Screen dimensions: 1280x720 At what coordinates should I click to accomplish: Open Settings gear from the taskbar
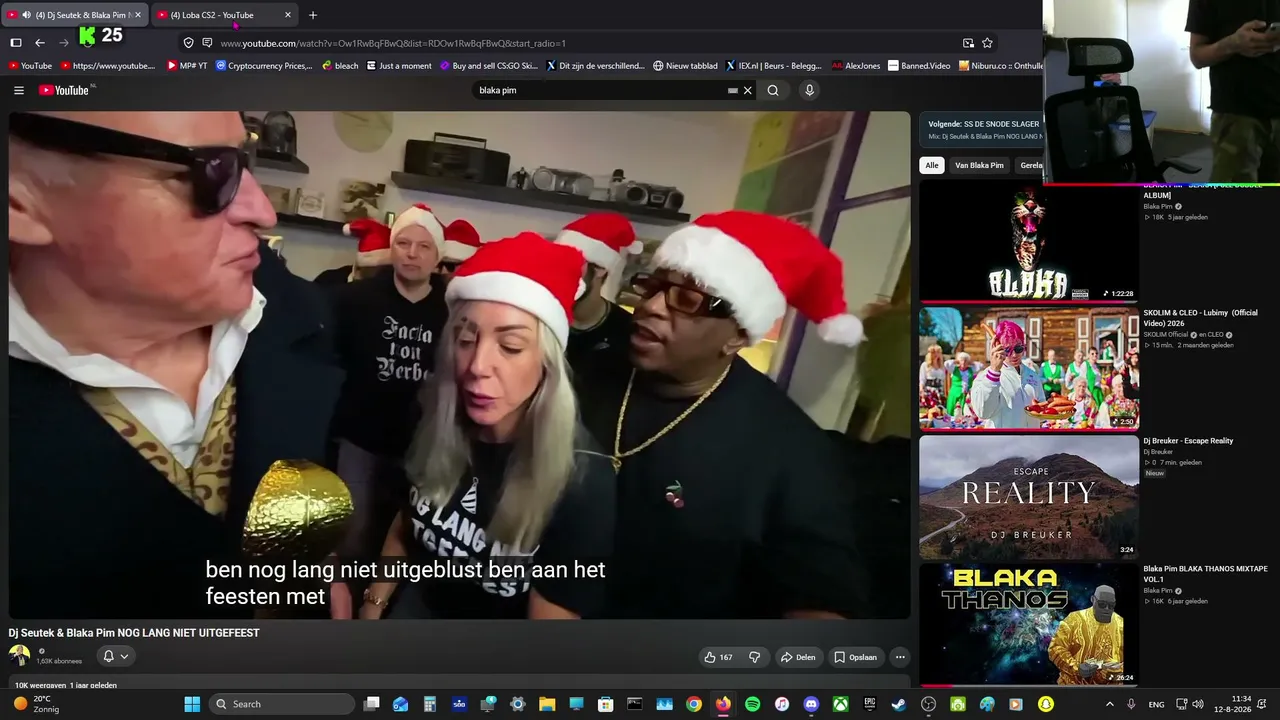(517, 704)
